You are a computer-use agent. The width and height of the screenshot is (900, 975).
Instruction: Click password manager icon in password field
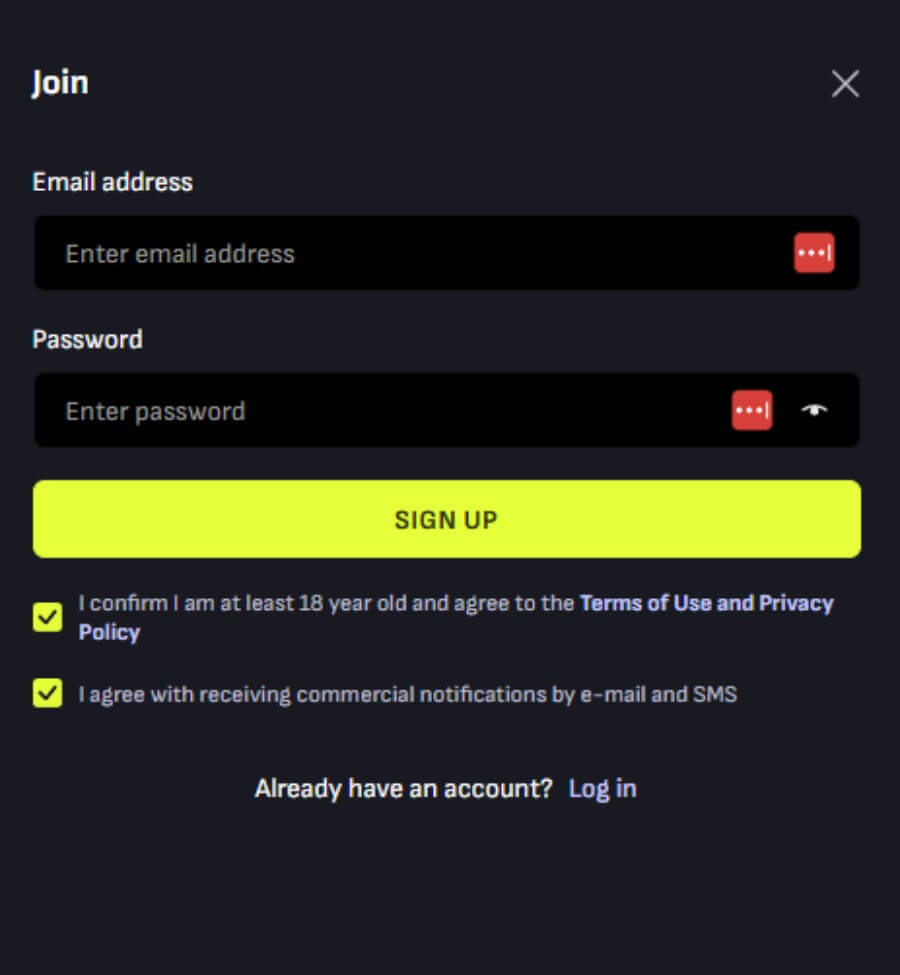(x=752, y=410)
